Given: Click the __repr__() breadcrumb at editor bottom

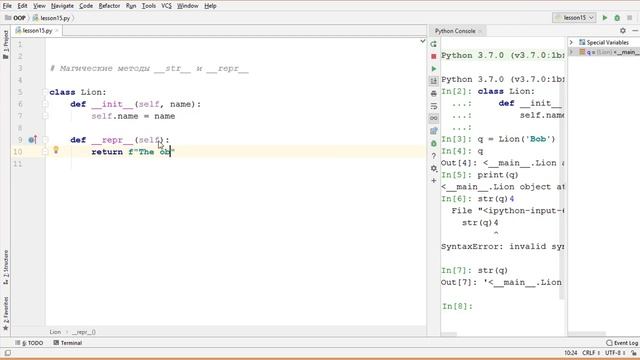Looking at the screenshot, I should (x=84, y=332).
